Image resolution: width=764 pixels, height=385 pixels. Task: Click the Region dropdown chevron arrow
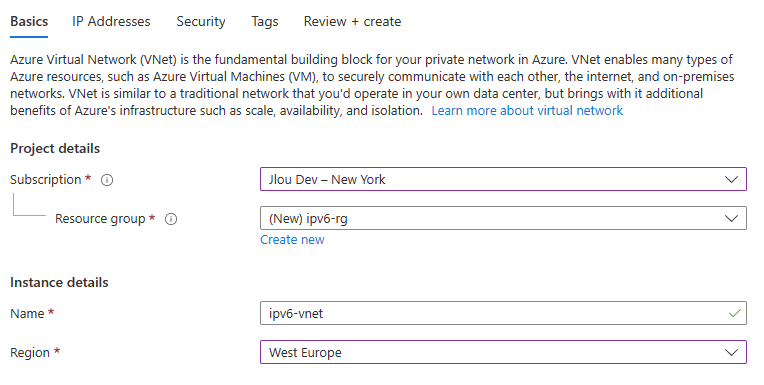(731, 352)
